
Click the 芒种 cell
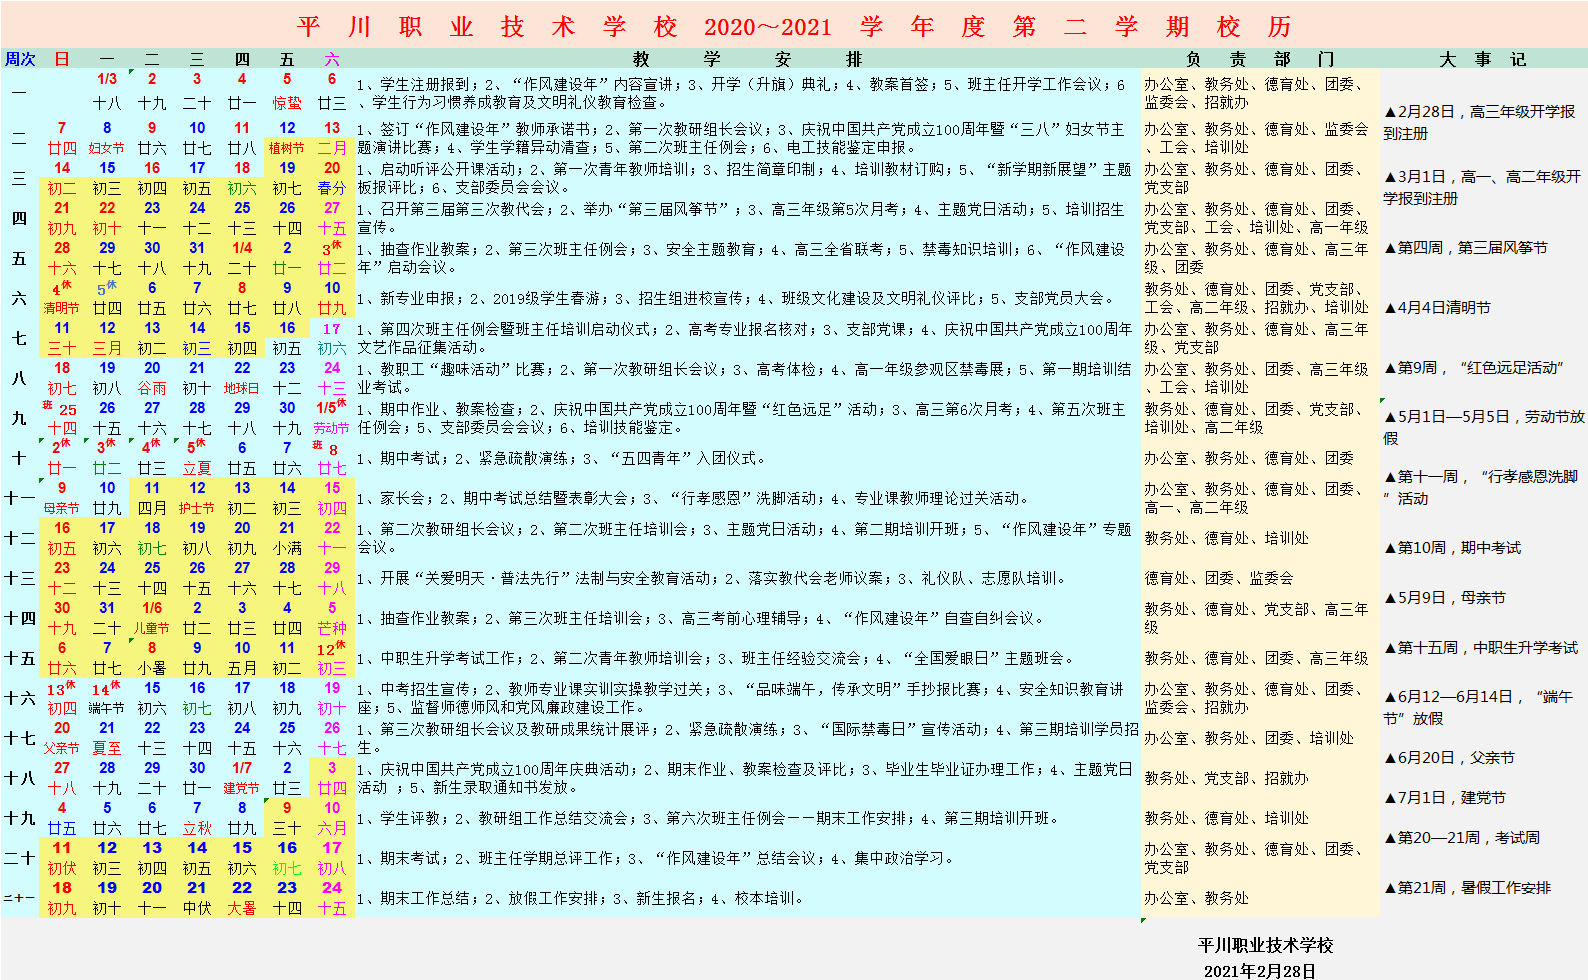tap(332, 628)
